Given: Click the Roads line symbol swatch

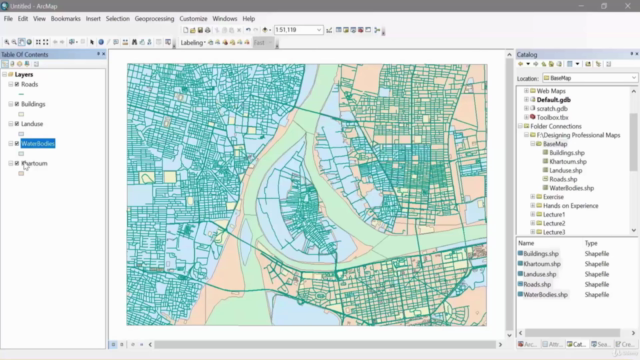Looking at the screenshot, I should click(21, 94).
